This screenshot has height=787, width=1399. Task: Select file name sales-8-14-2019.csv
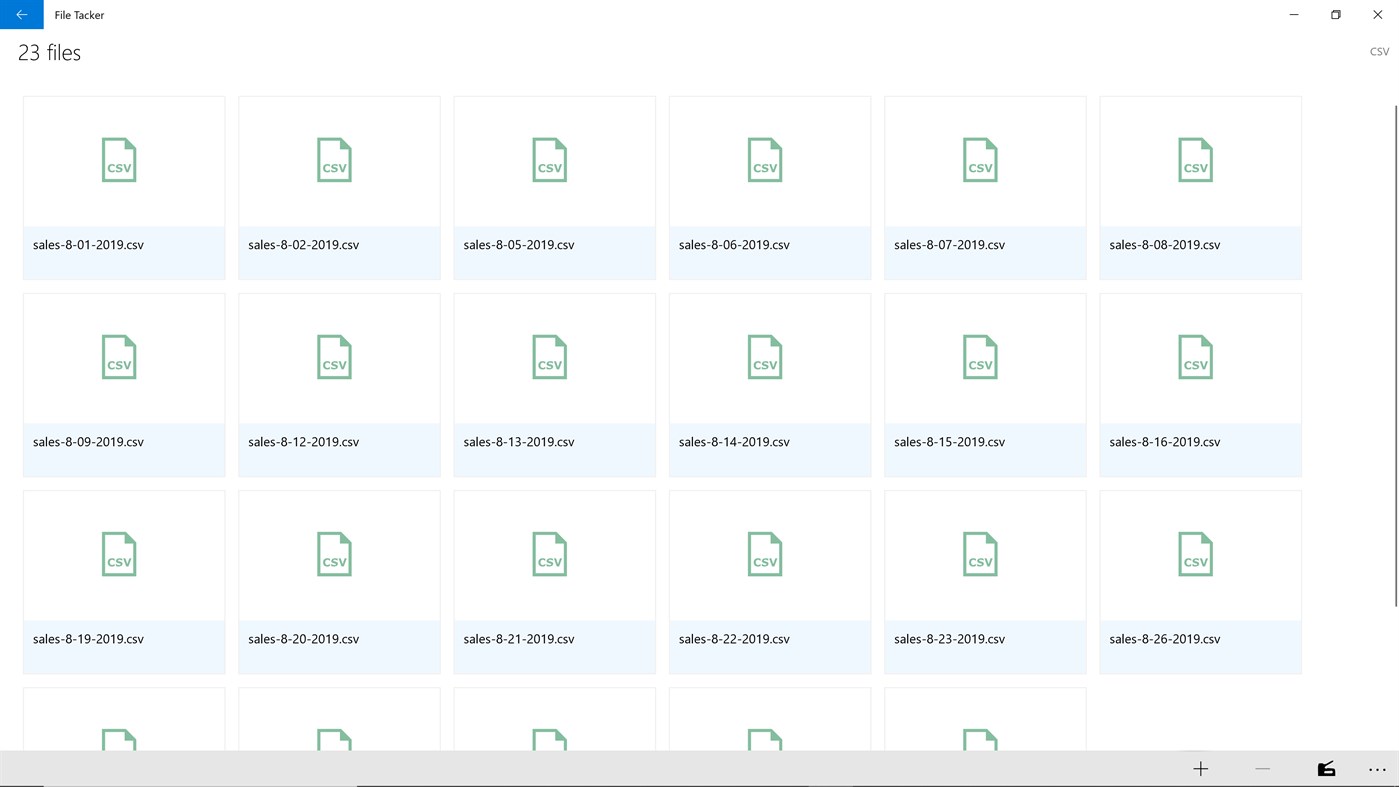[x=734, y=442]
